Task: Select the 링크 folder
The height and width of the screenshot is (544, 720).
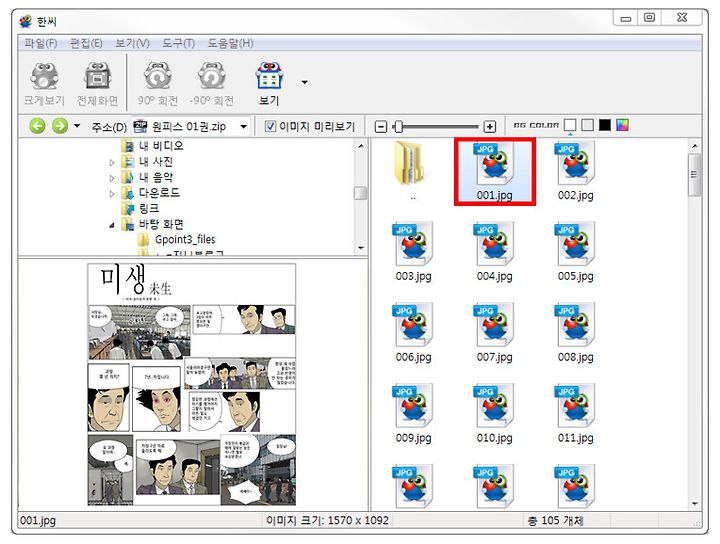Action: [x=149, y=208]
